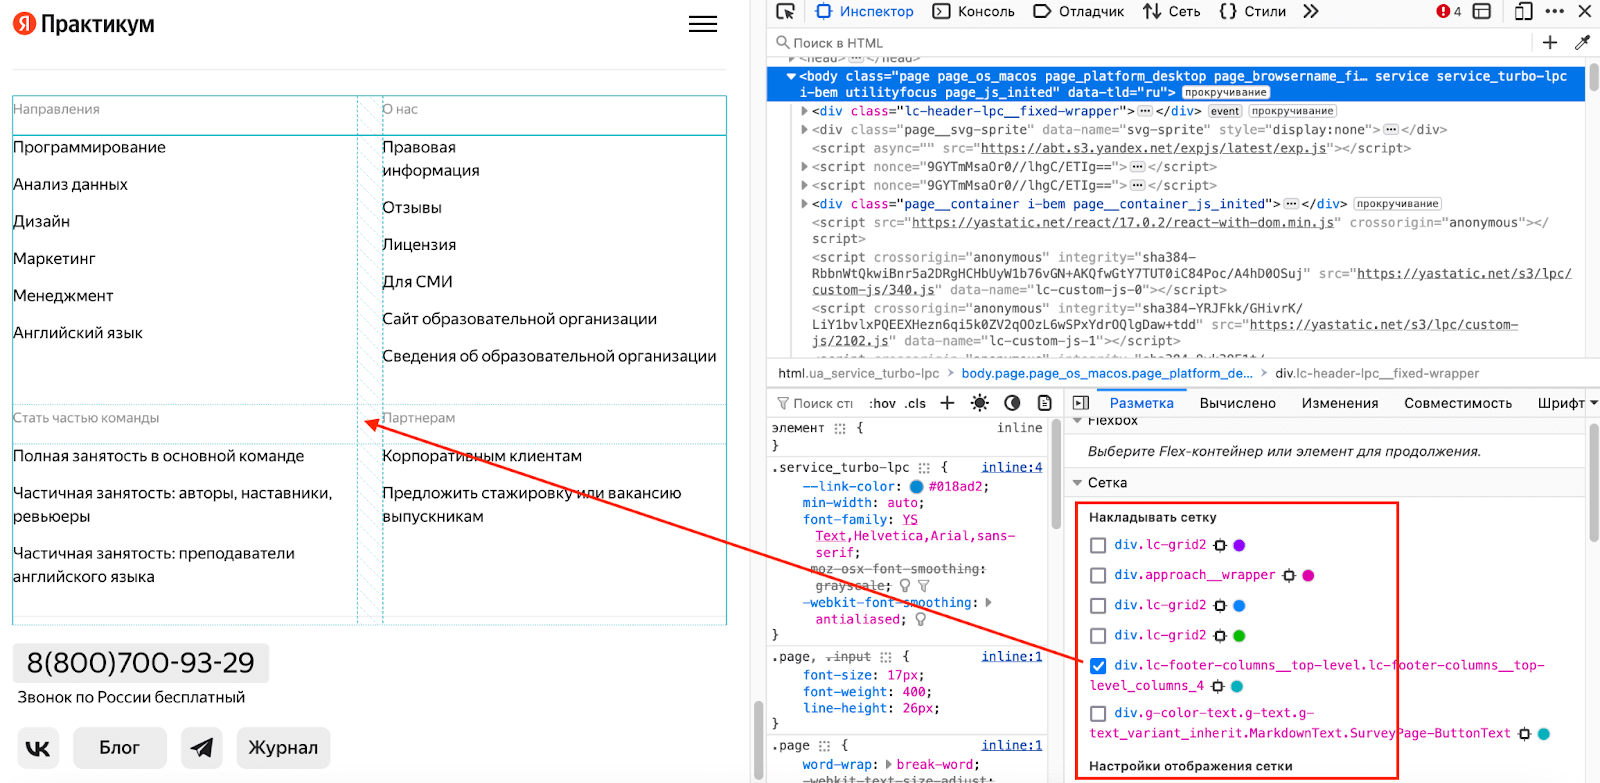The height and width of the screenshot is (783, 1600).
Task: Enable grid overlay for SurveyPage-ButtonText div
Action: 1098,713
